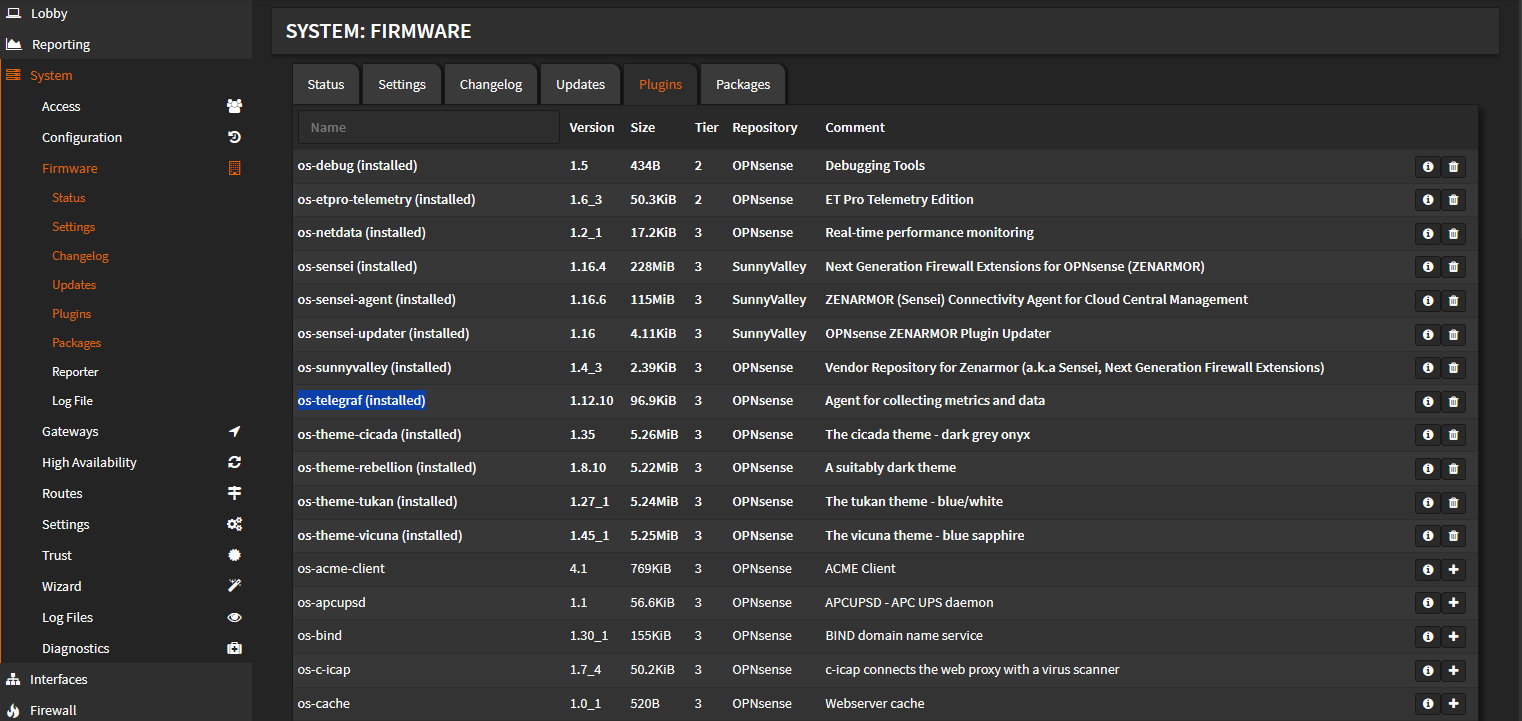Delete the os-sensei plugin

point(1453,267)
